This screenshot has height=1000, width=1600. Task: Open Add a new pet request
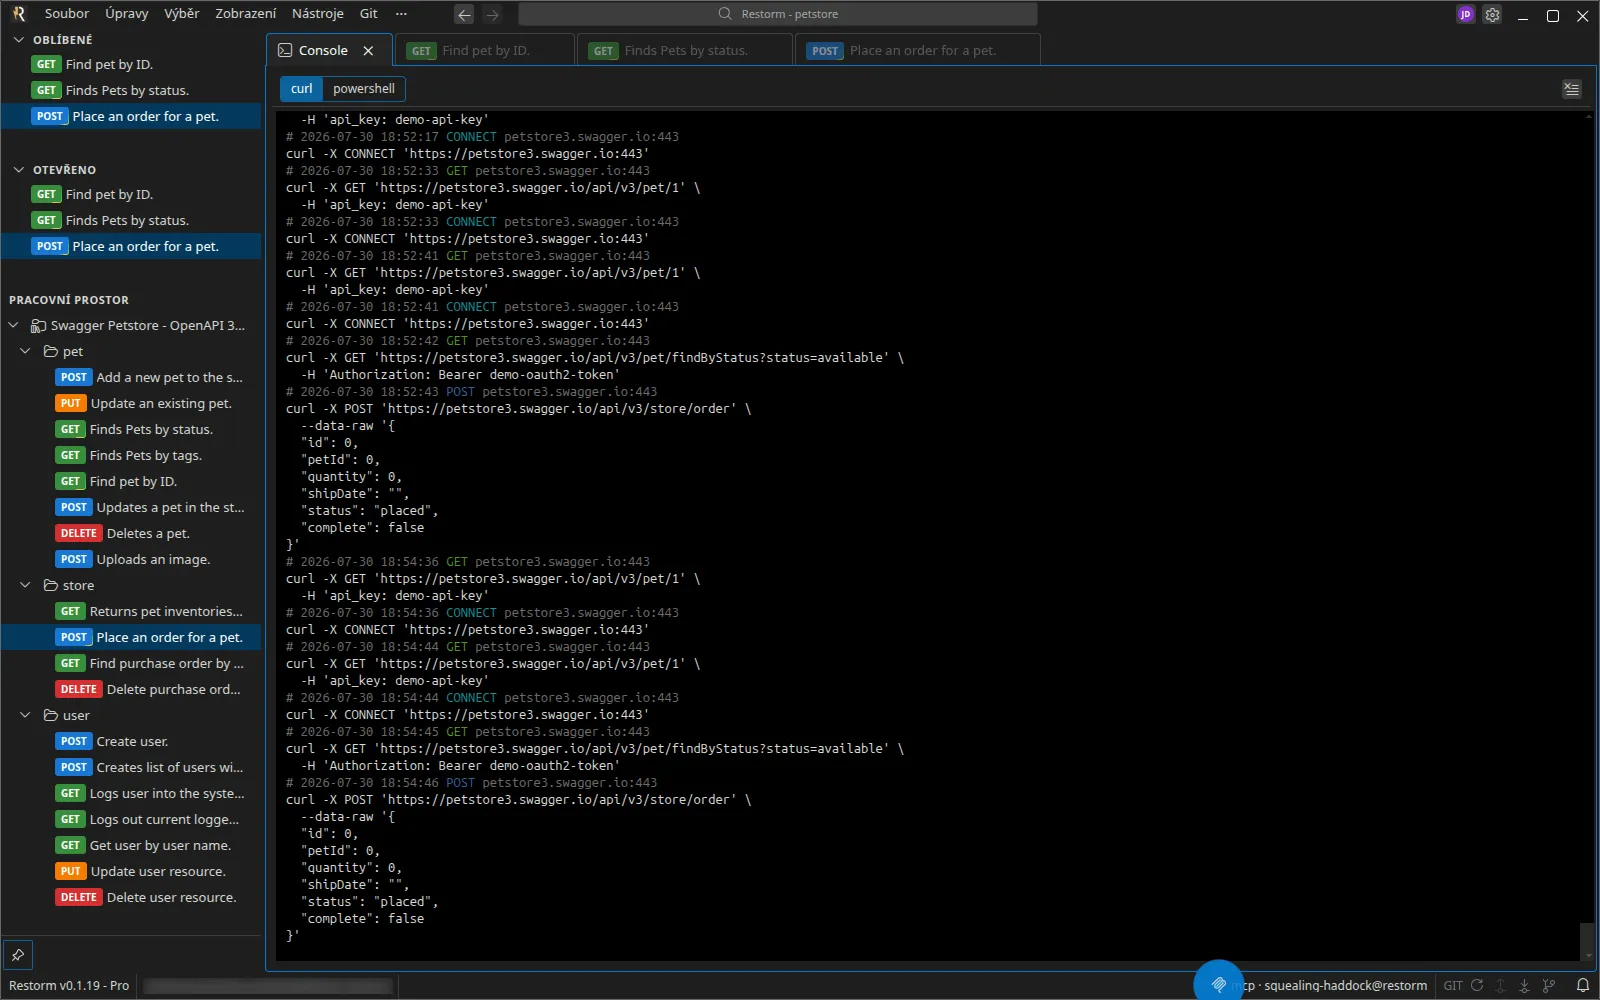point(131,378)
